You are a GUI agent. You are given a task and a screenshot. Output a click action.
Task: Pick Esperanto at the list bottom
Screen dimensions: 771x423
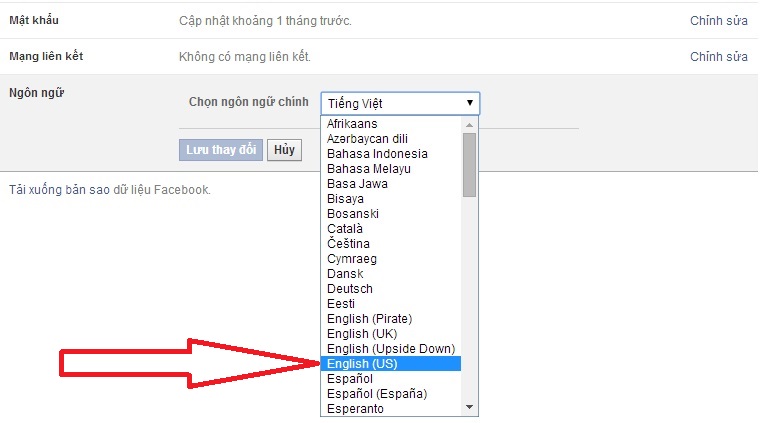pos(391,409)
